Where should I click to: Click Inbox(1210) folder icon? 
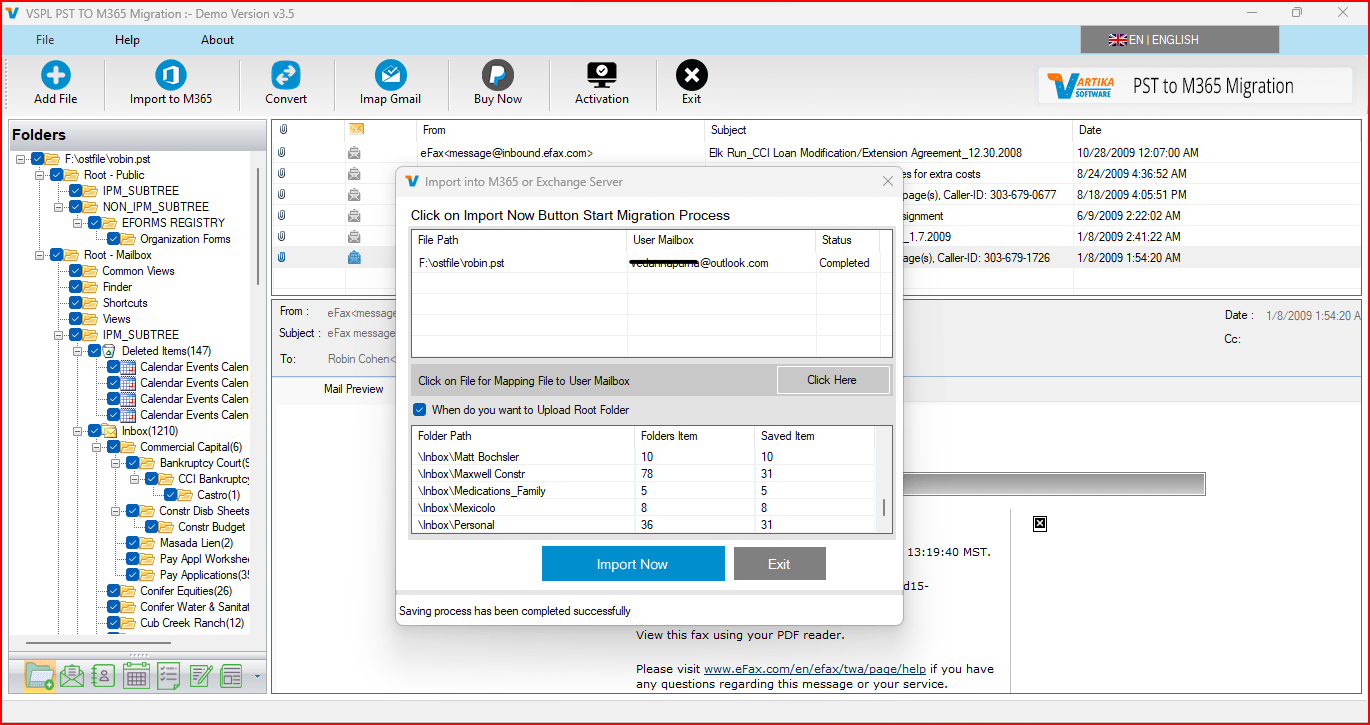(x=109, y=431)
